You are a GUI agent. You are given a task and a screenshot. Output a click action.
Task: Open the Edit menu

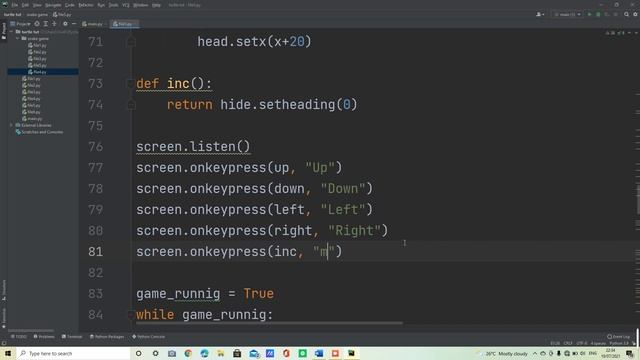click(25, 5)
